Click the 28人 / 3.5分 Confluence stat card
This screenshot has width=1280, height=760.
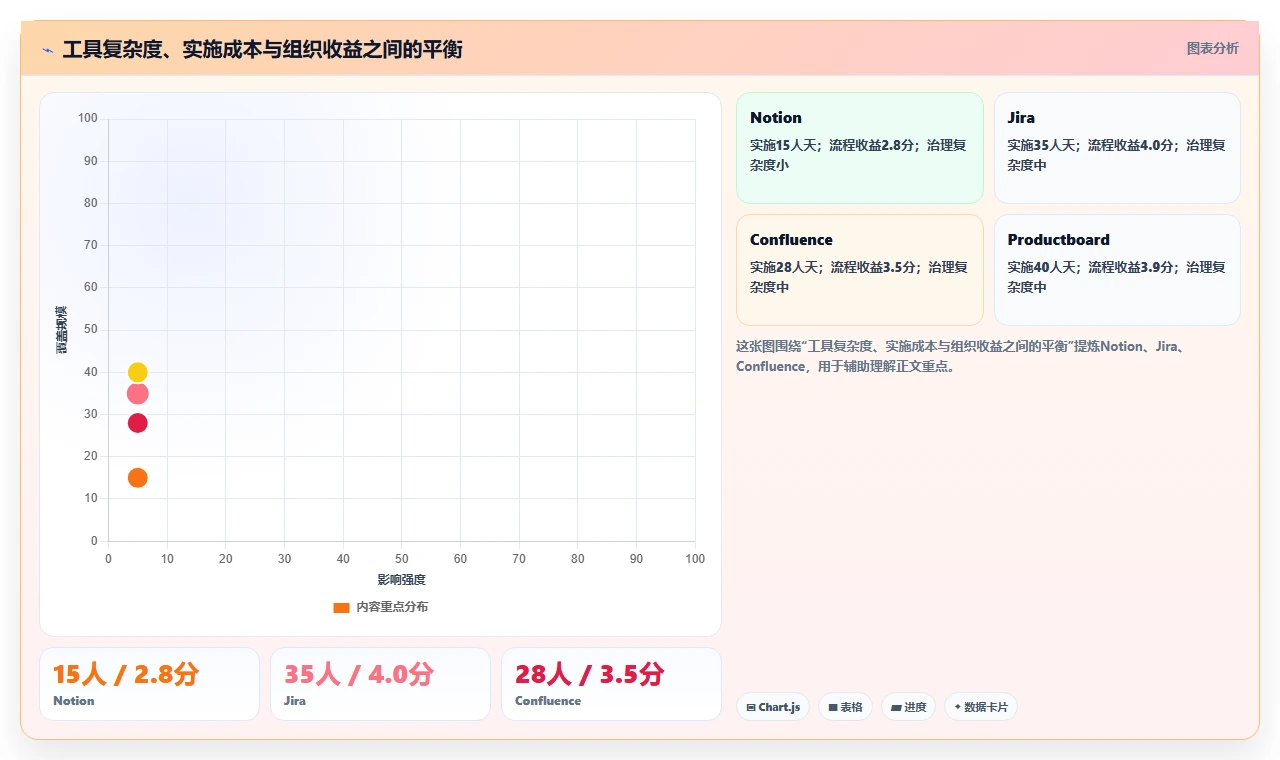coord(611,684)
